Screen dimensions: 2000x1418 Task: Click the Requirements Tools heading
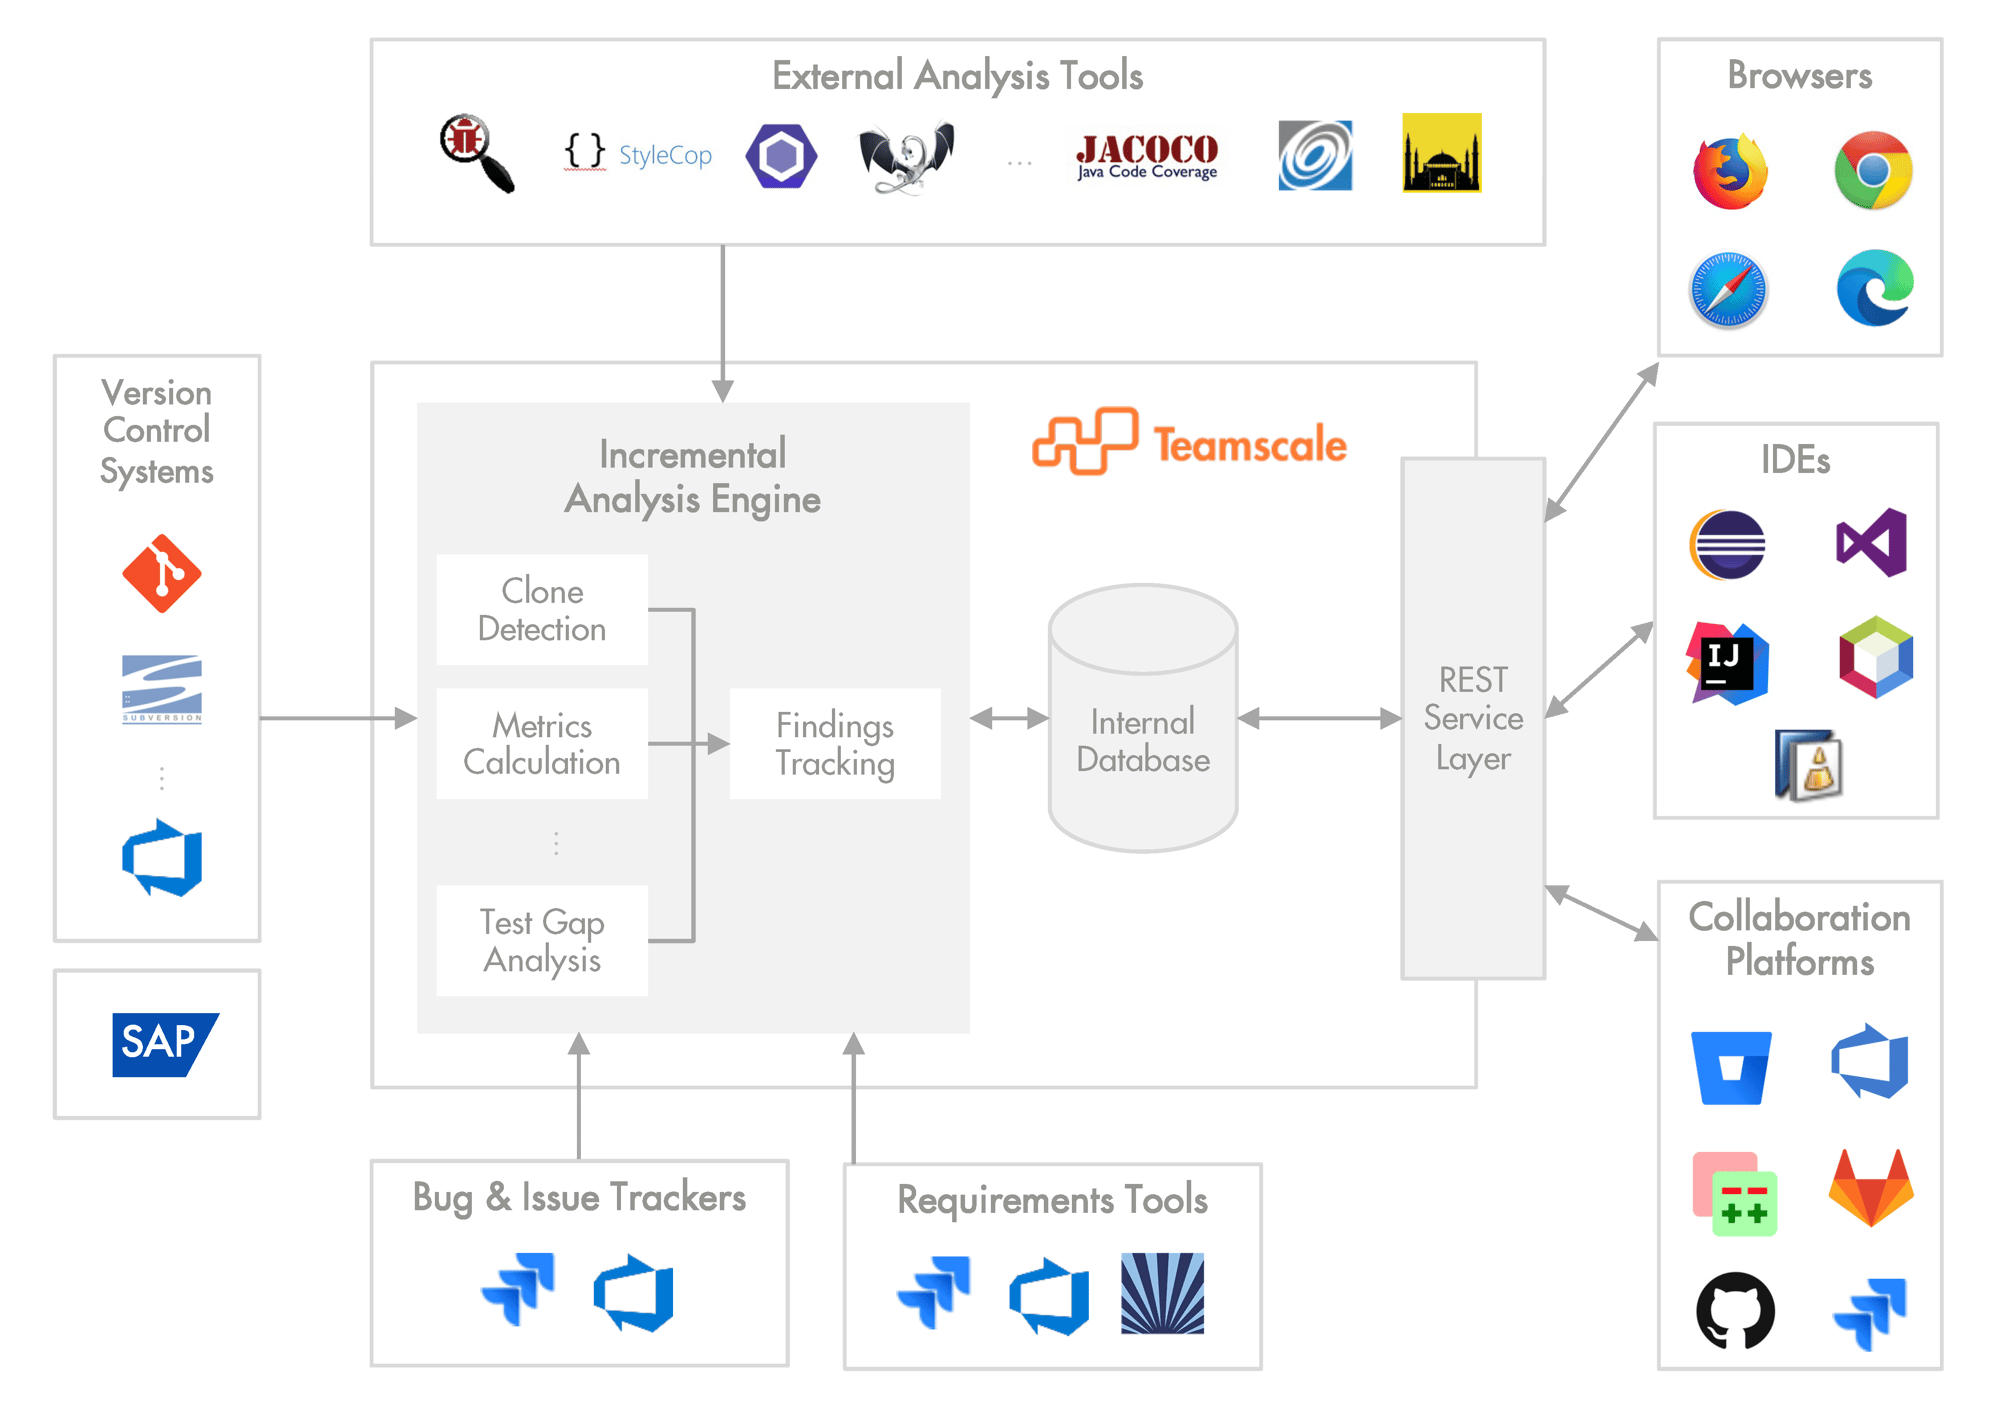click(1053, 1200)
